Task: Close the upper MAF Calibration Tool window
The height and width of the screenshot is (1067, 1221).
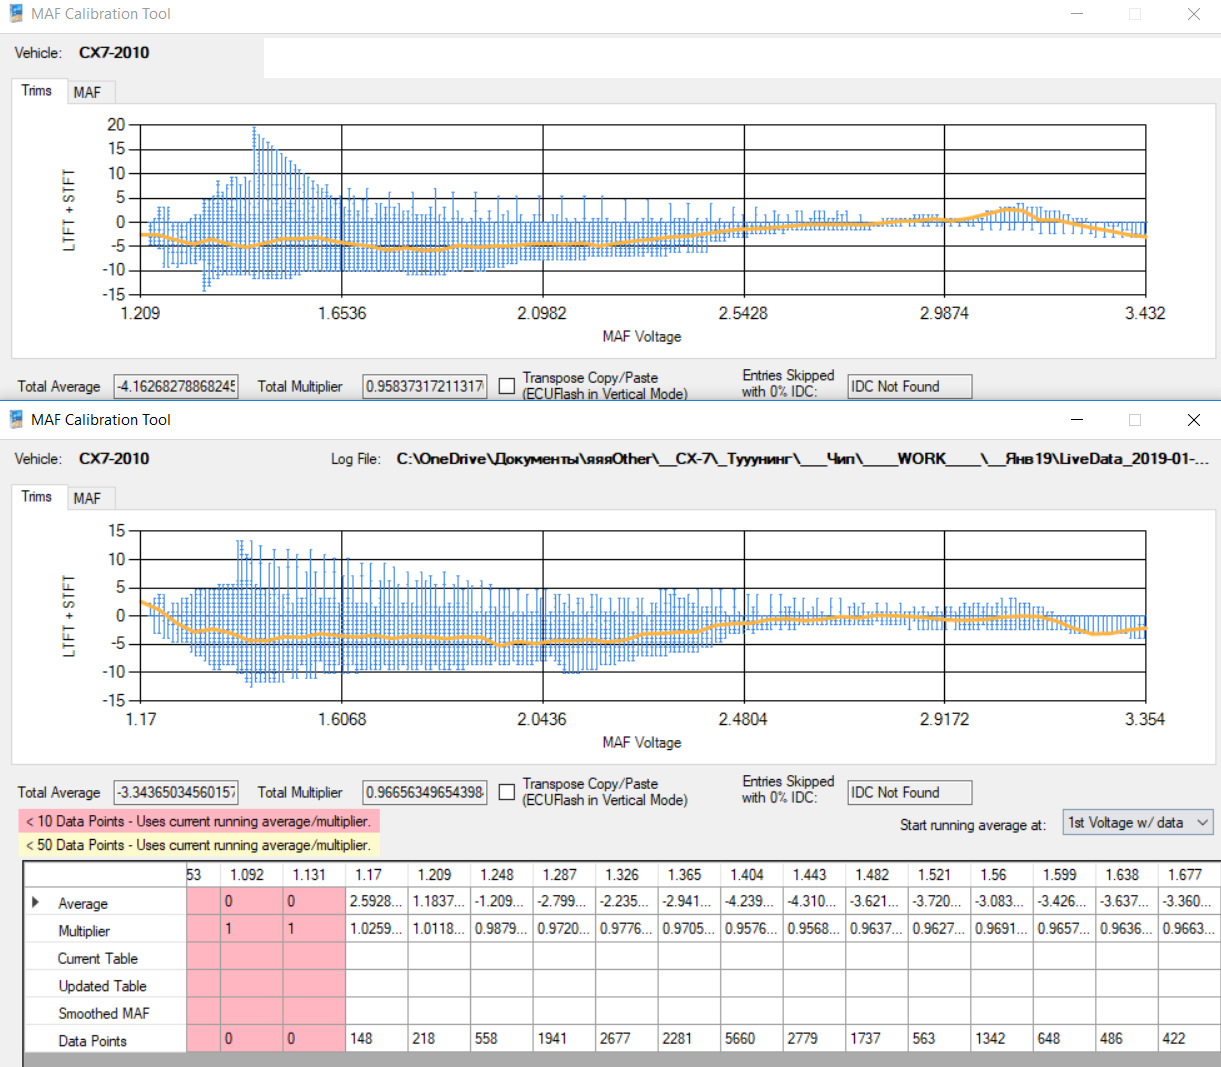Action: point(1193,14)
